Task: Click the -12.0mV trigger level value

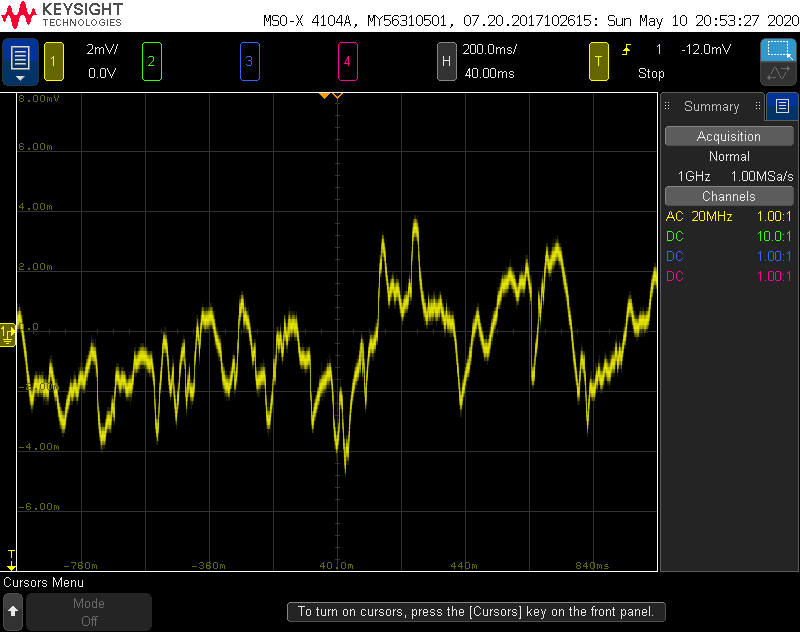Action: [706, 49]
